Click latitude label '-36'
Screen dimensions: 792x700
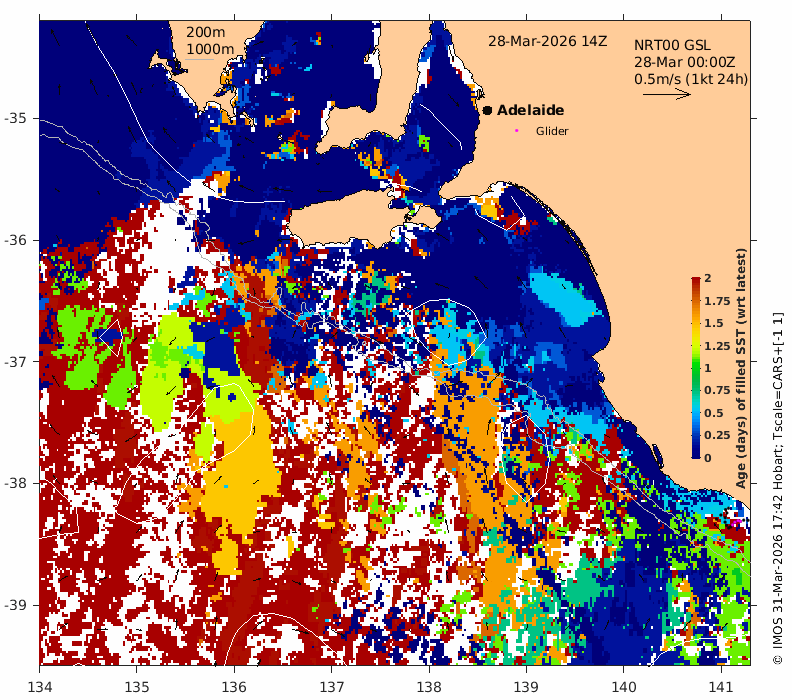point(15,240)
